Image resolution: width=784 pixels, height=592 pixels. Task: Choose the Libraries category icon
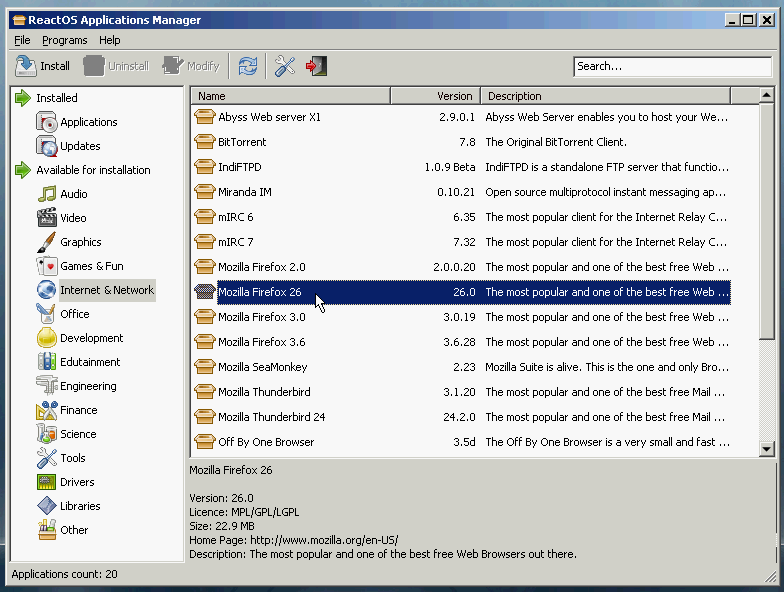46,506
